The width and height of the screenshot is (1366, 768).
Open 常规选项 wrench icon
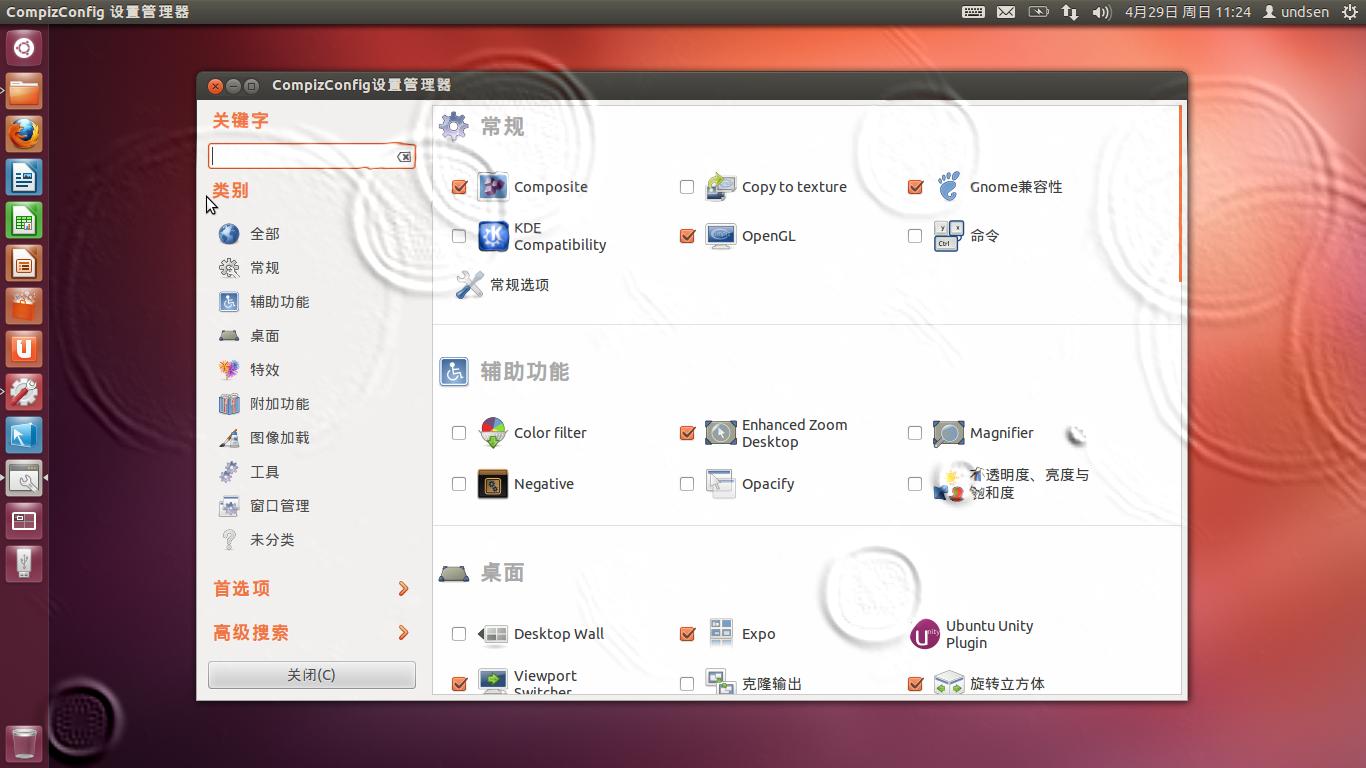[469, 285]
